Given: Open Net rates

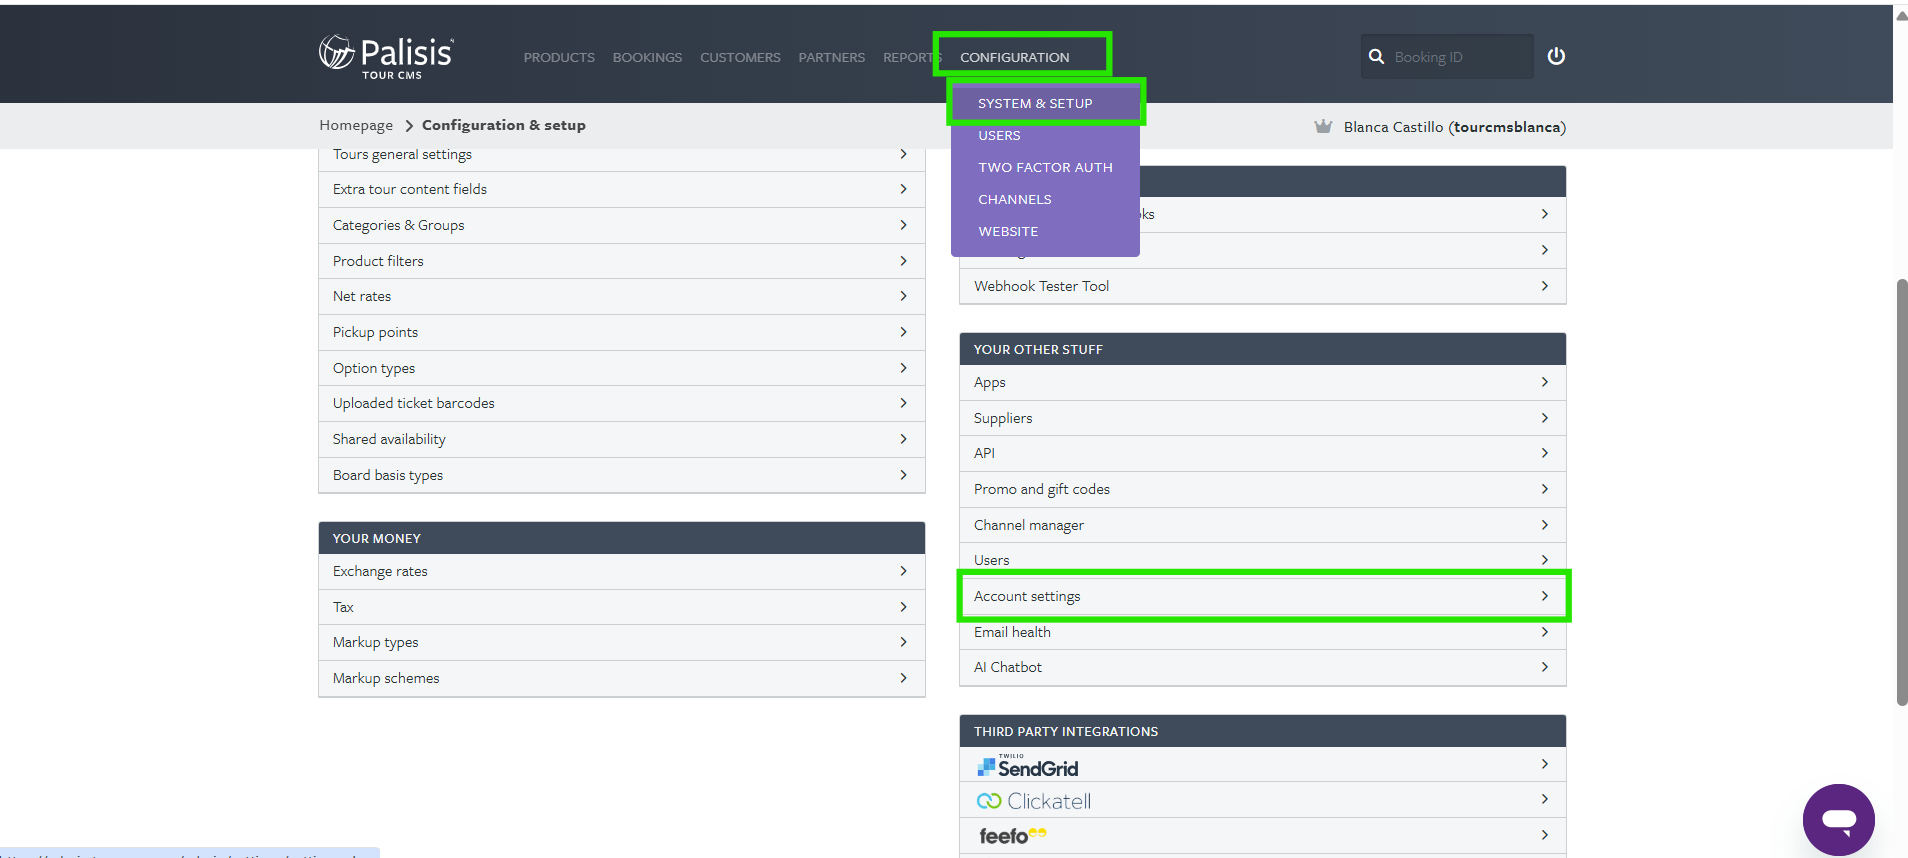Looking at the screenshot, I should (x=621, y=297).
